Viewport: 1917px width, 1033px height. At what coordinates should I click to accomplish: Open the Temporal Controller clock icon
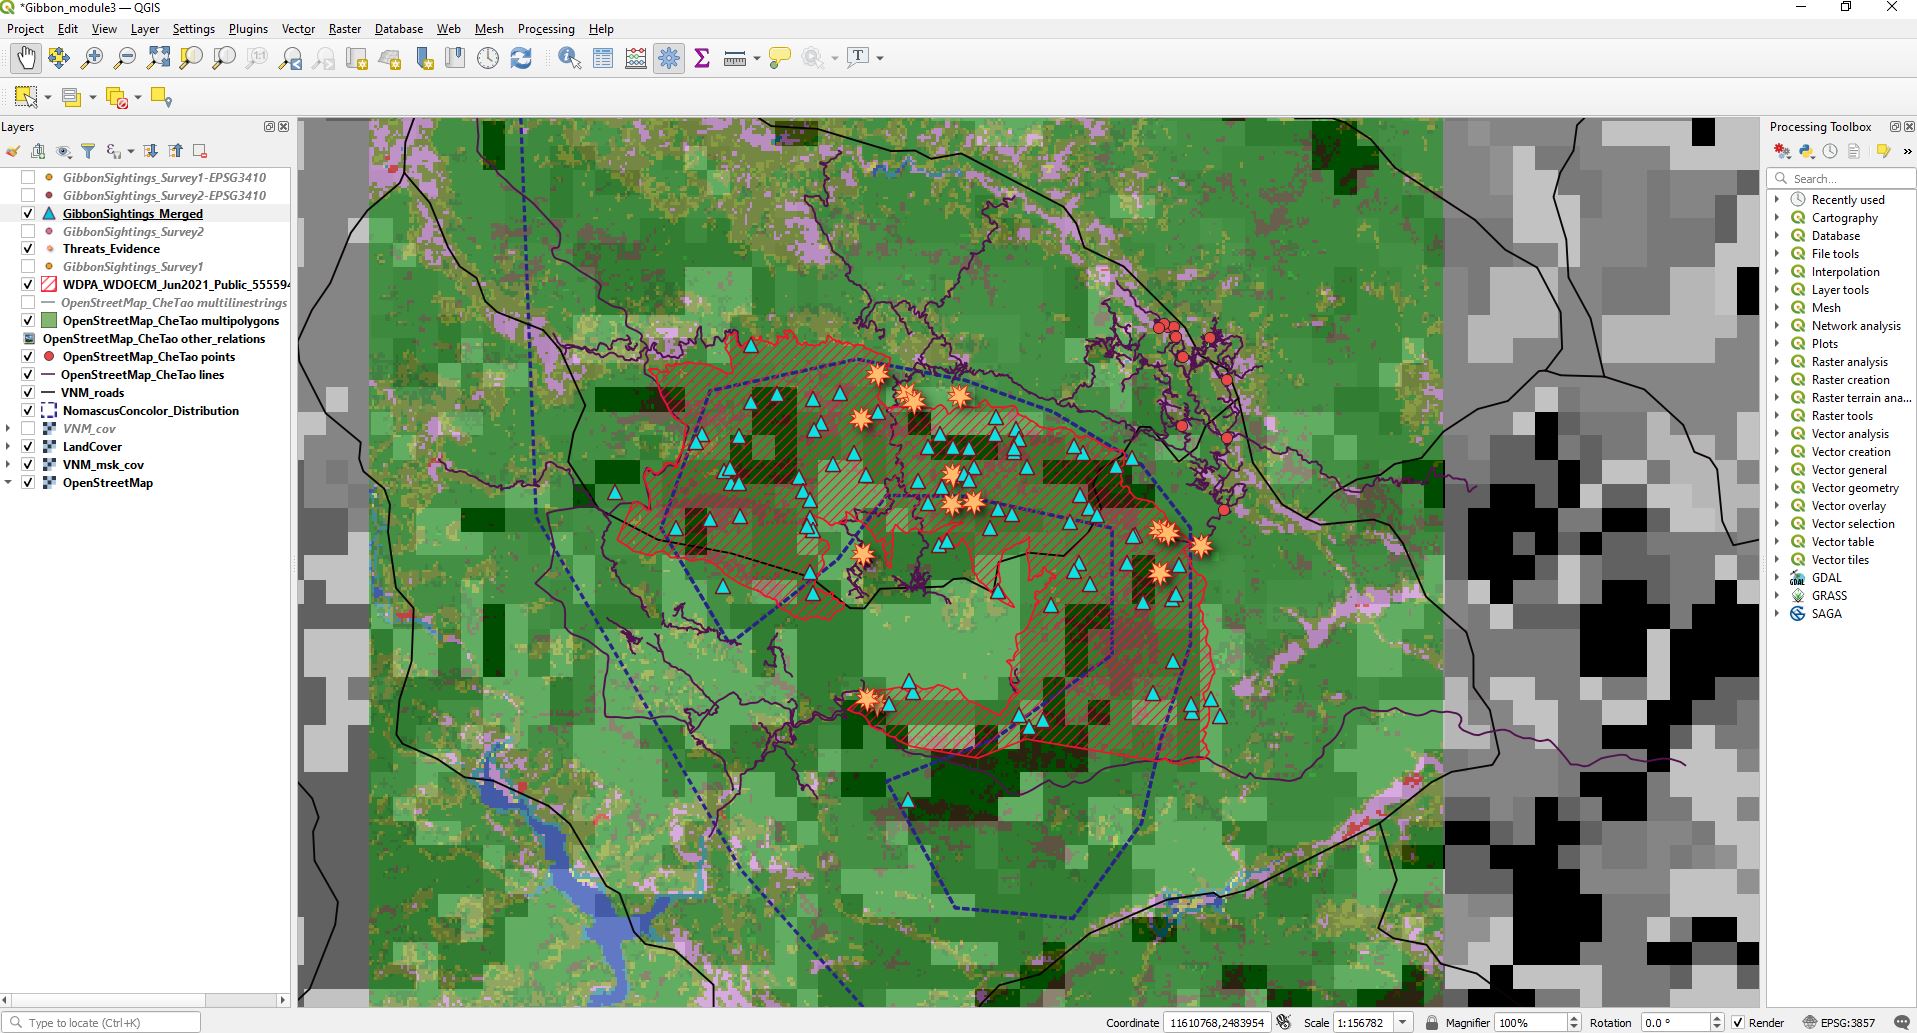(x=488, y=58)
